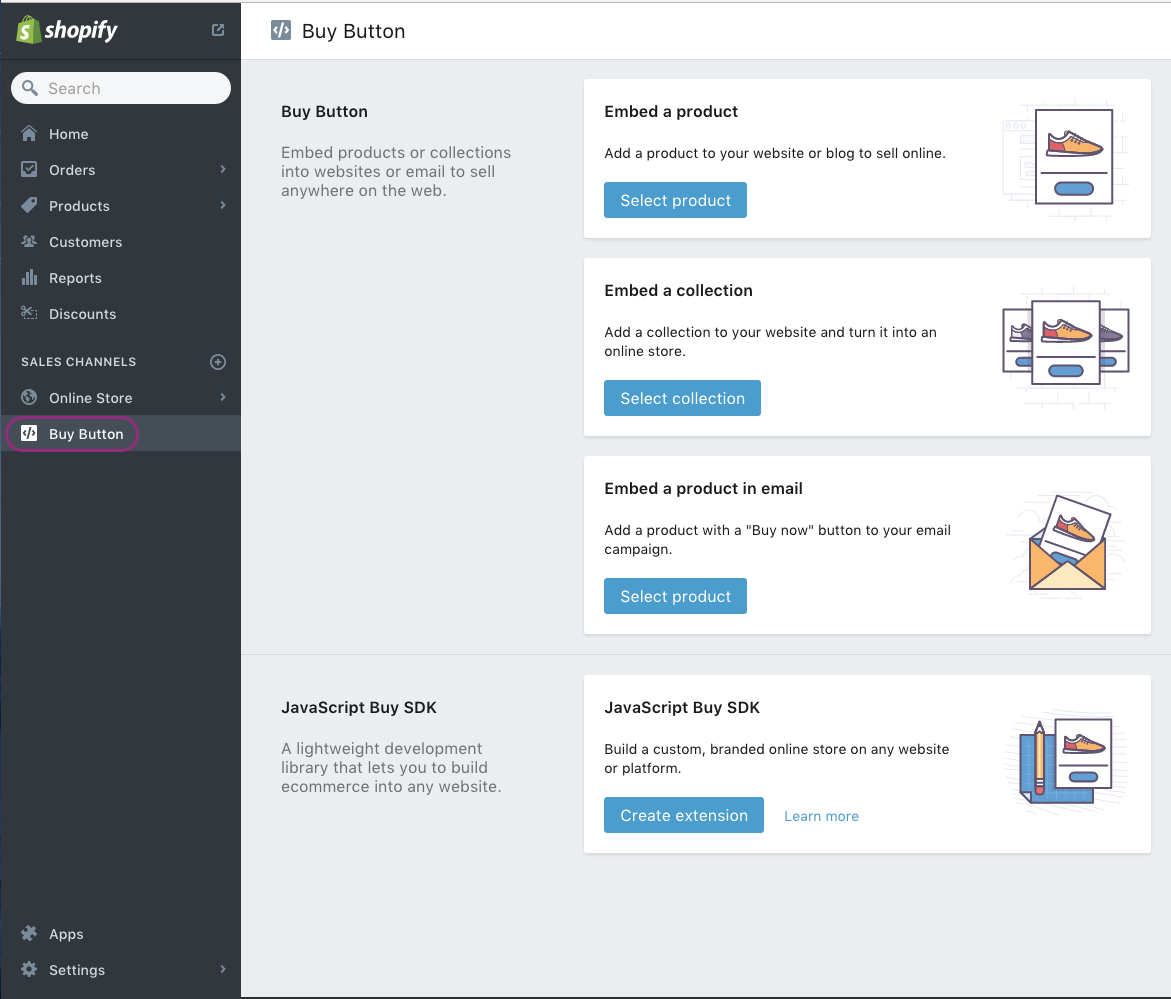Click the Embed a product shoe illustration
Screen dimensions: 1171x999
coord(1065,158)
